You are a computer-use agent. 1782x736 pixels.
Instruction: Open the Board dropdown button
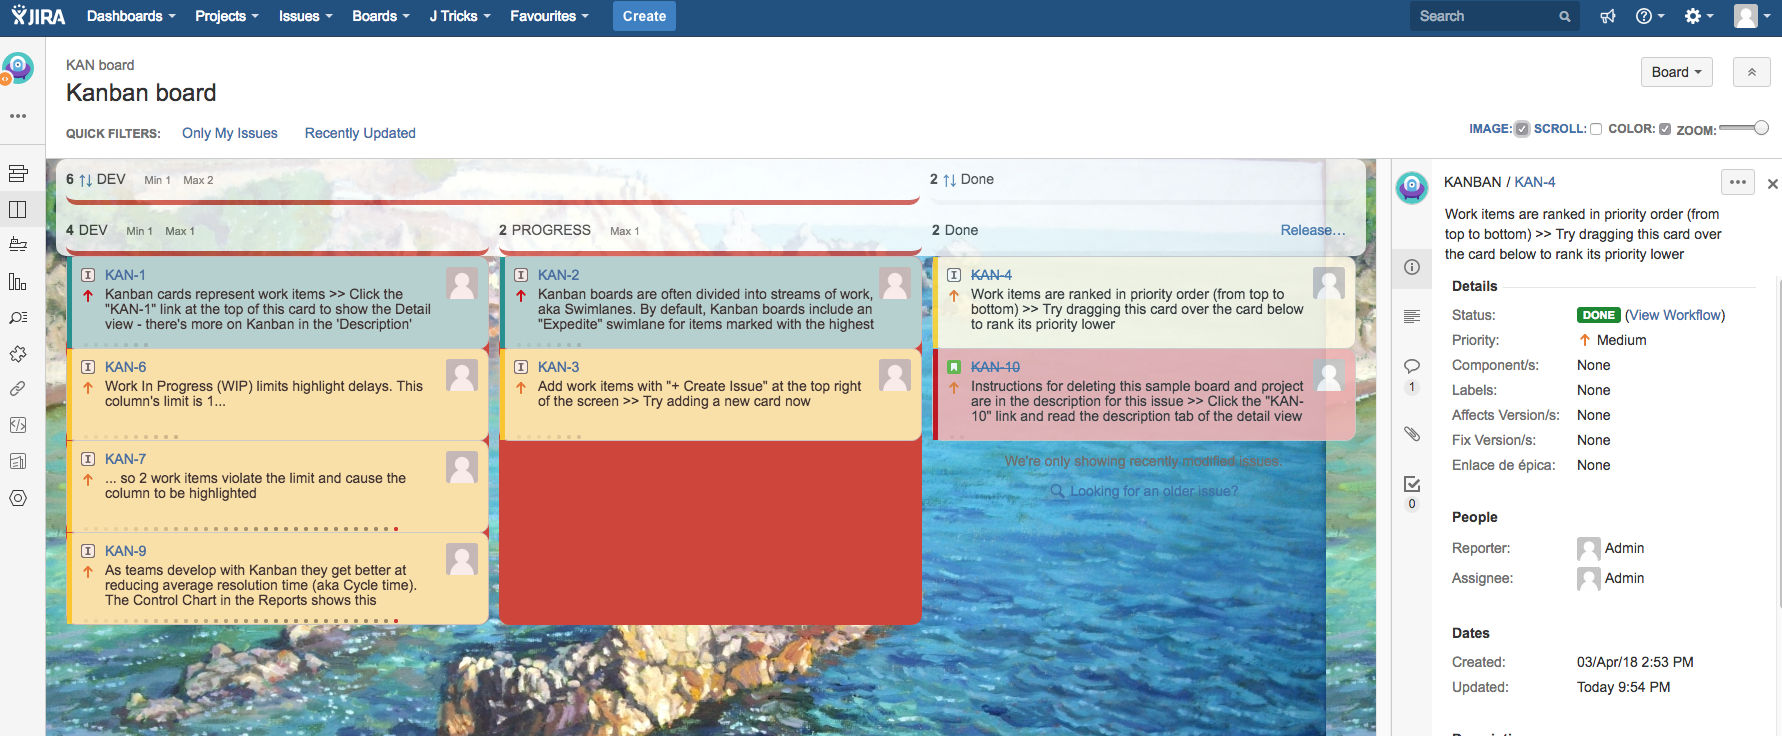pyautogui.click(x=1676, y=72)
